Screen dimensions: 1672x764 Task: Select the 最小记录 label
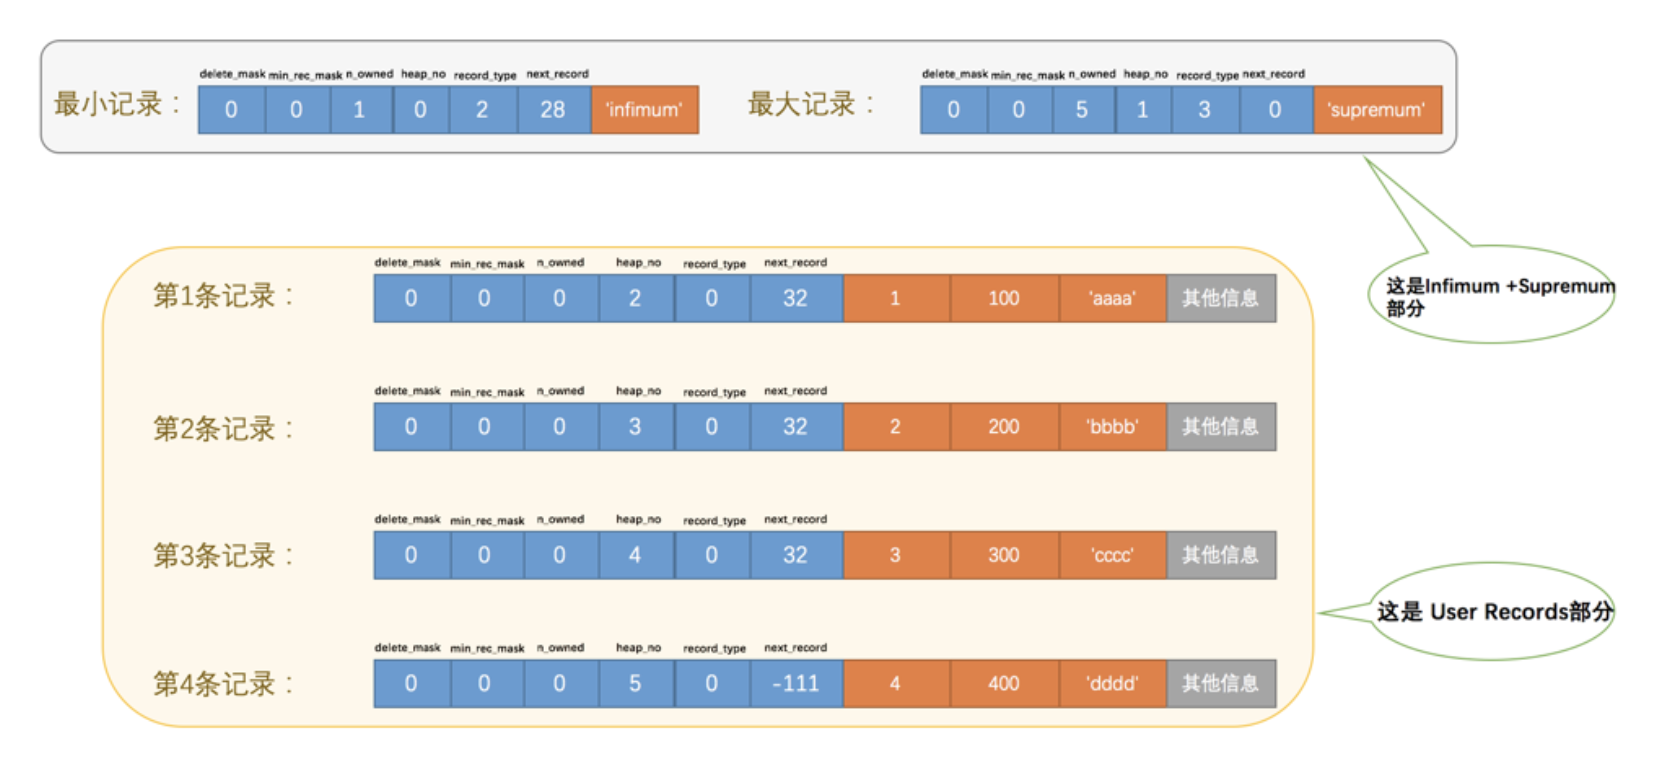pos(116,104)
